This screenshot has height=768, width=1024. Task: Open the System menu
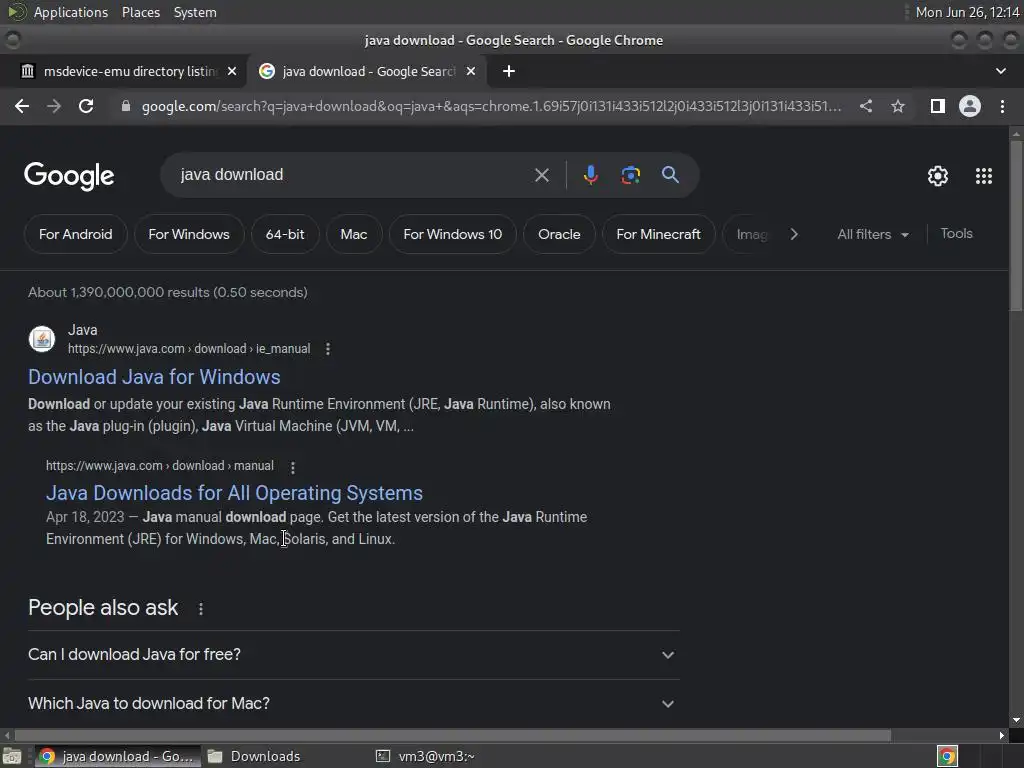195,12
